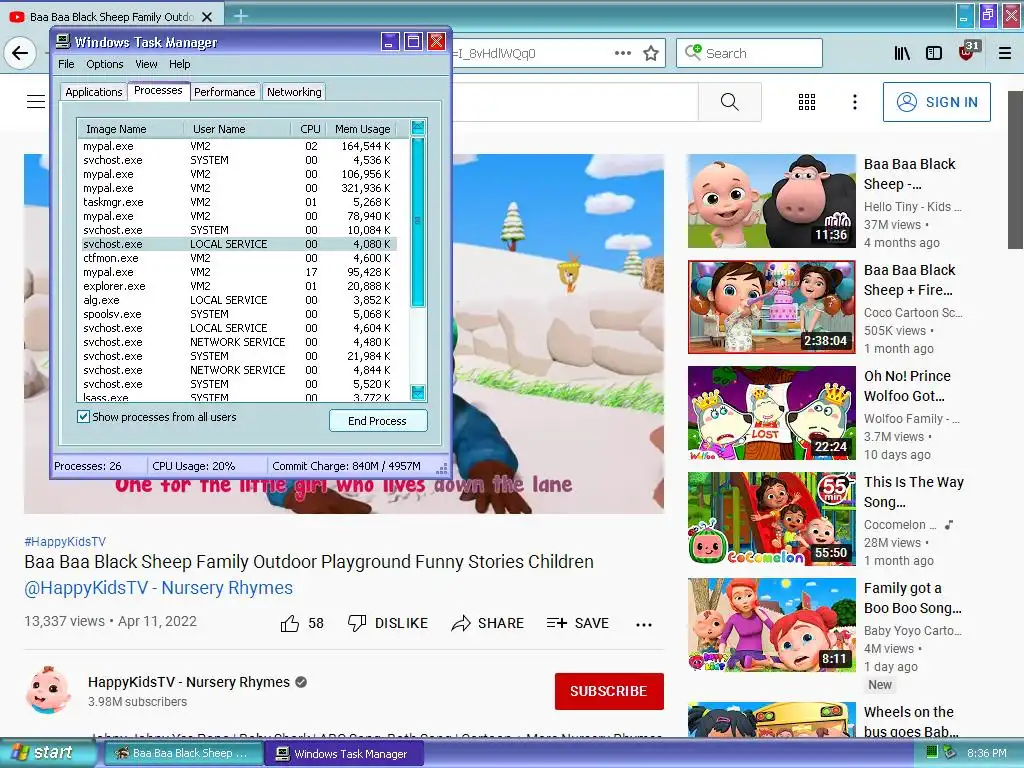Switch to the Performance tab
Viewport: 1024px width, 768px height.
pos(225,92)
